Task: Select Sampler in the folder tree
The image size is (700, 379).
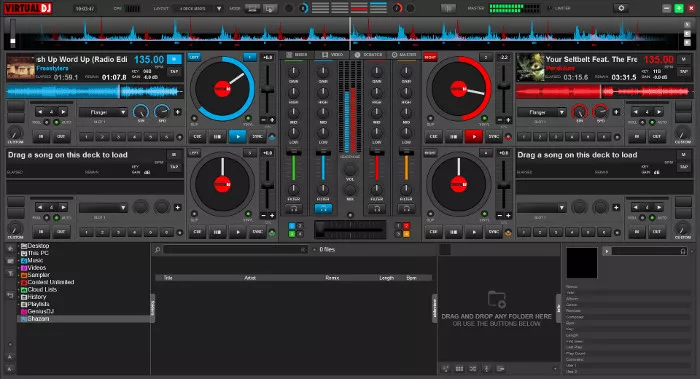Action: pos(38,275)
